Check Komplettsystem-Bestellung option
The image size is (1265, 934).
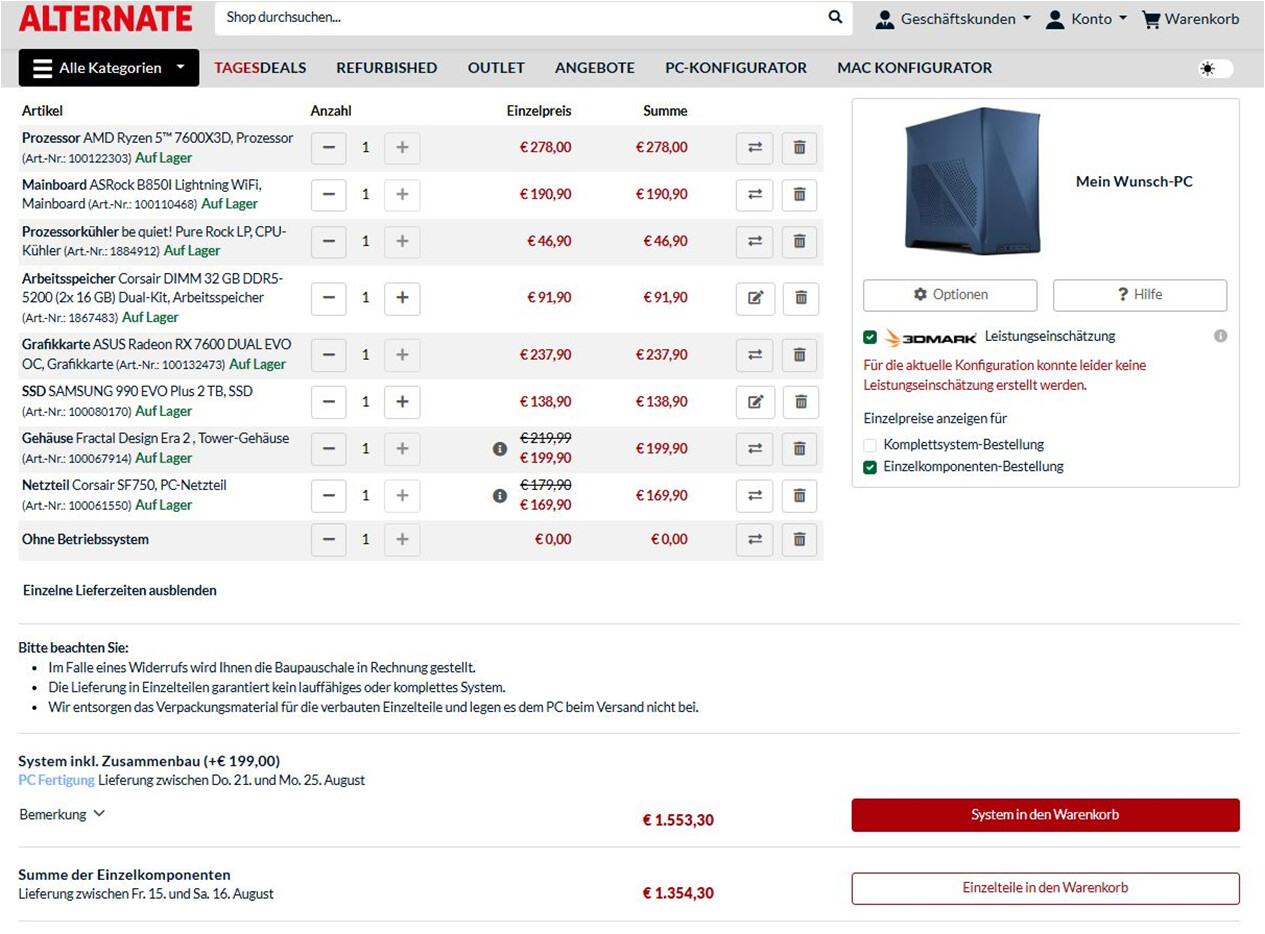pyautogui.click(x=870, y=445)
